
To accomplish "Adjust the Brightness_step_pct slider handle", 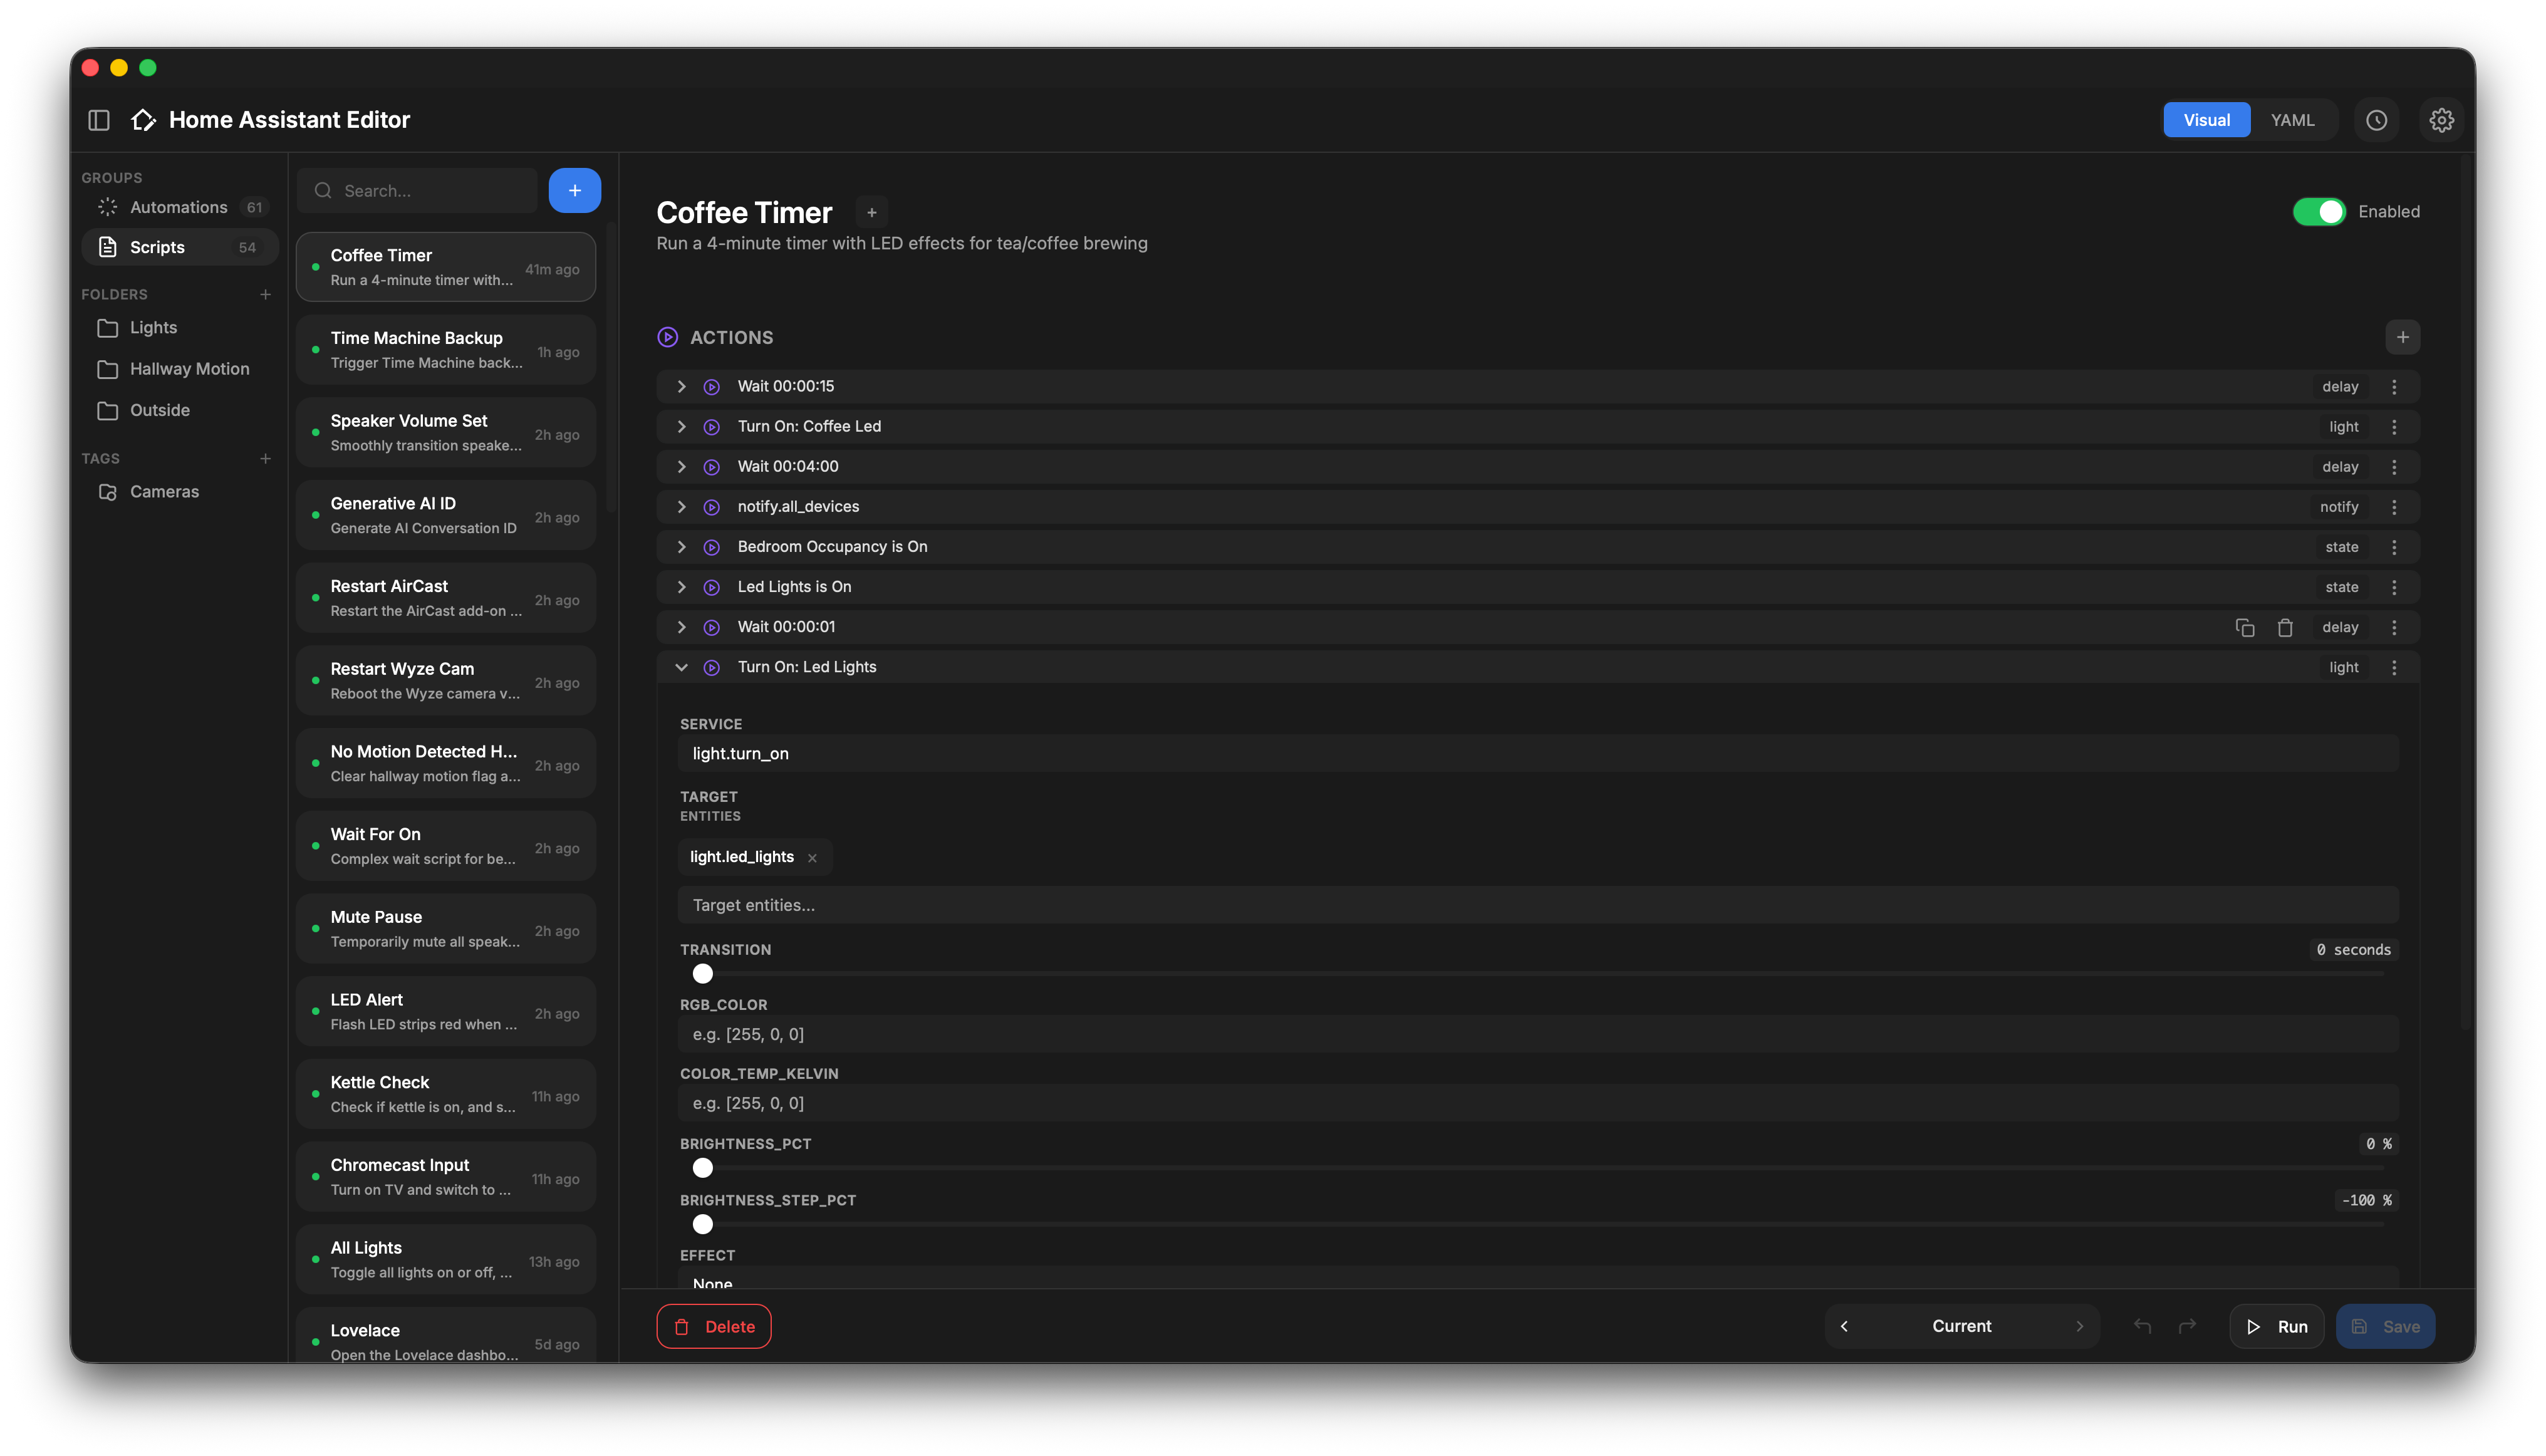I will click(x=702, y=1223).
